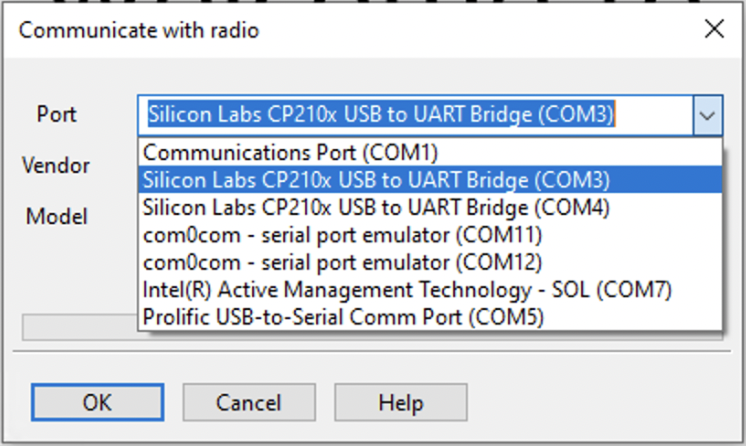Choose com0com serial port emulator (COM12)

coord(430,262)
